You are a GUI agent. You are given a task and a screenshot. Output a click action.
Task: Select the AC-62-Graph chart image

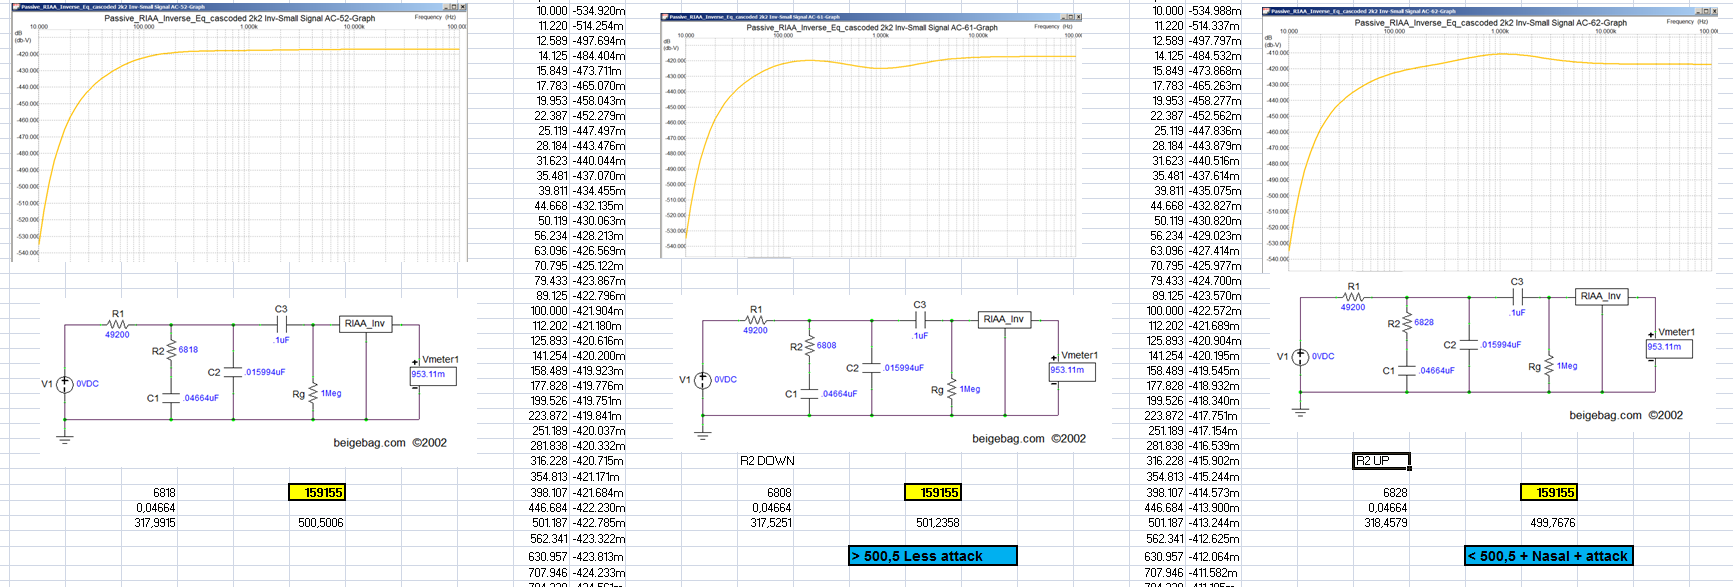pyautogui.click(x=1490, y=139)
